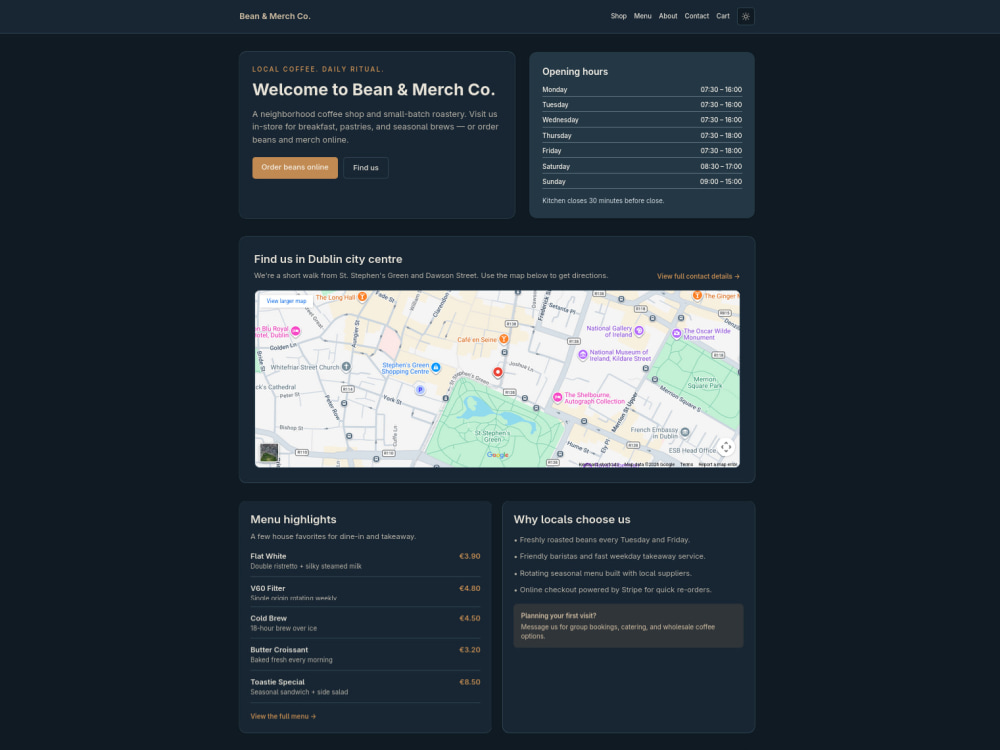Viewport: 1000px width, 750px height.
Task: Click the French Embassy in Dublin marker
Action: click(x=685, y=432)
